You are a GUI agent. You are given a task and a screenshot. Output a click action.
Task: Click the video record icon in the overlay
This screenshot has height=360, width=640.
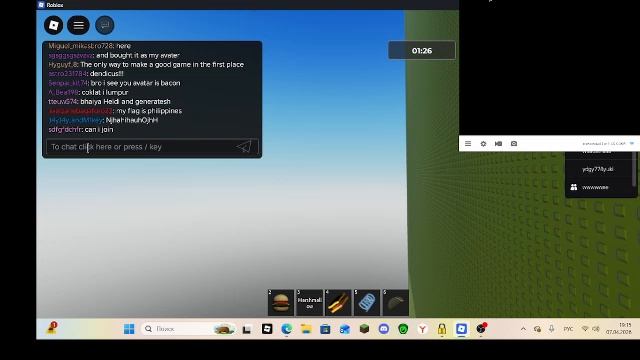coord(498,144)
